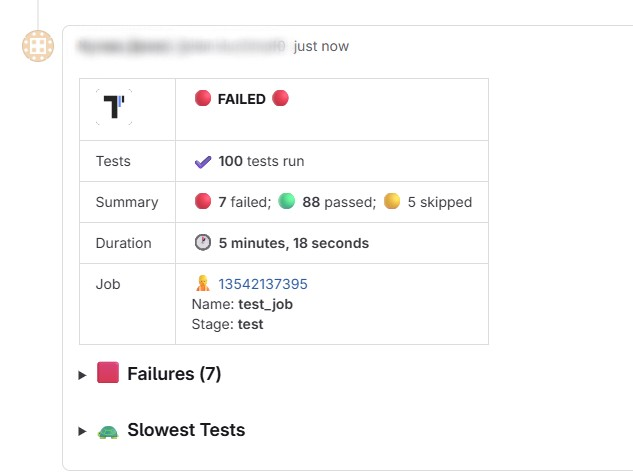Click the green passed status dot
The width and height of the screenshot is (633, 475).
coord(287,202)
